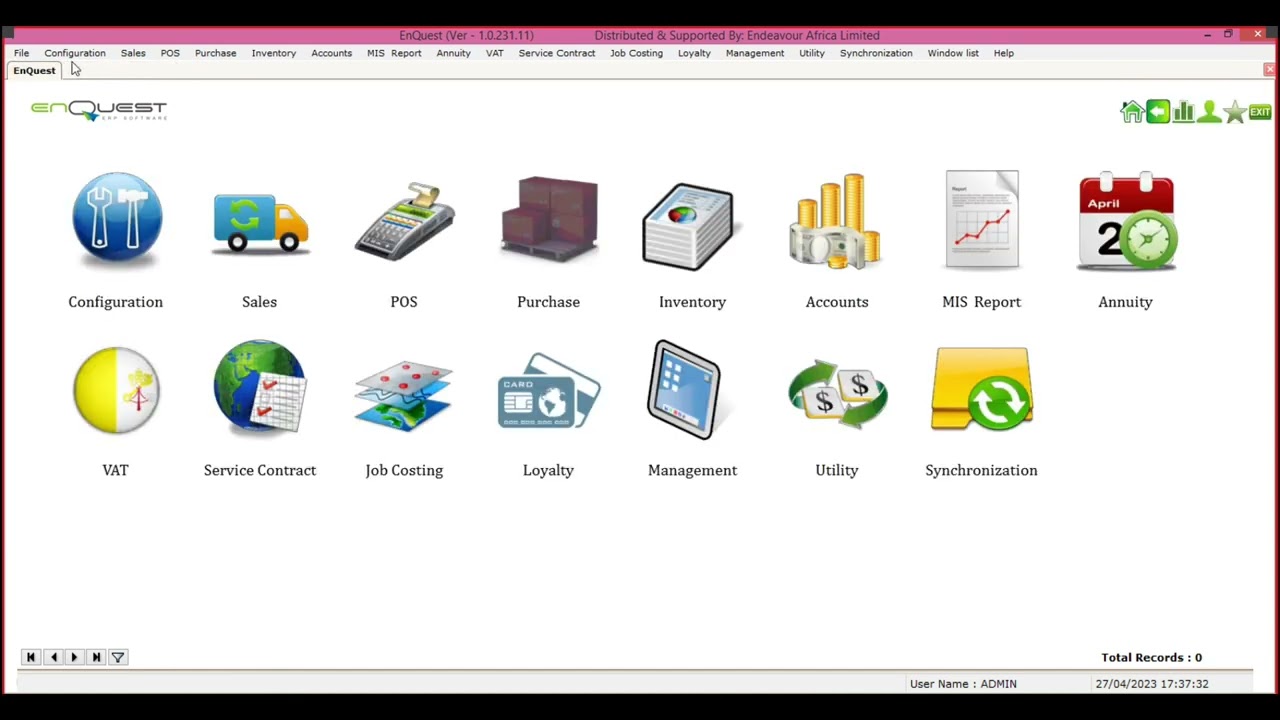Viewport: 1280px width, 720px height.
Task: Click the date and time in status bar
Action: pyautogui.click(x=1152, y=684)
